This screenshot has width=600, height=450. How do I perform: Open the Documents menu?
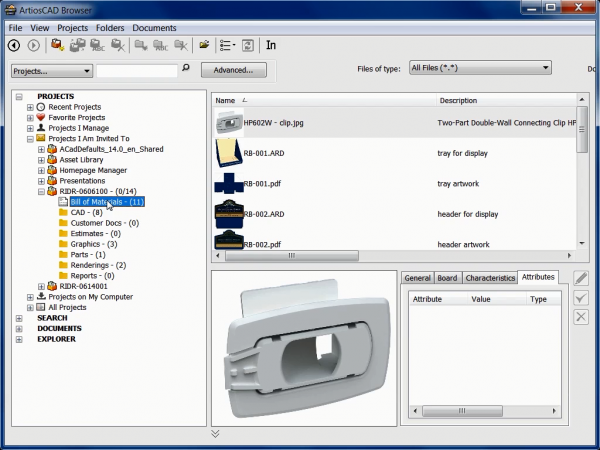coord(154,28)
